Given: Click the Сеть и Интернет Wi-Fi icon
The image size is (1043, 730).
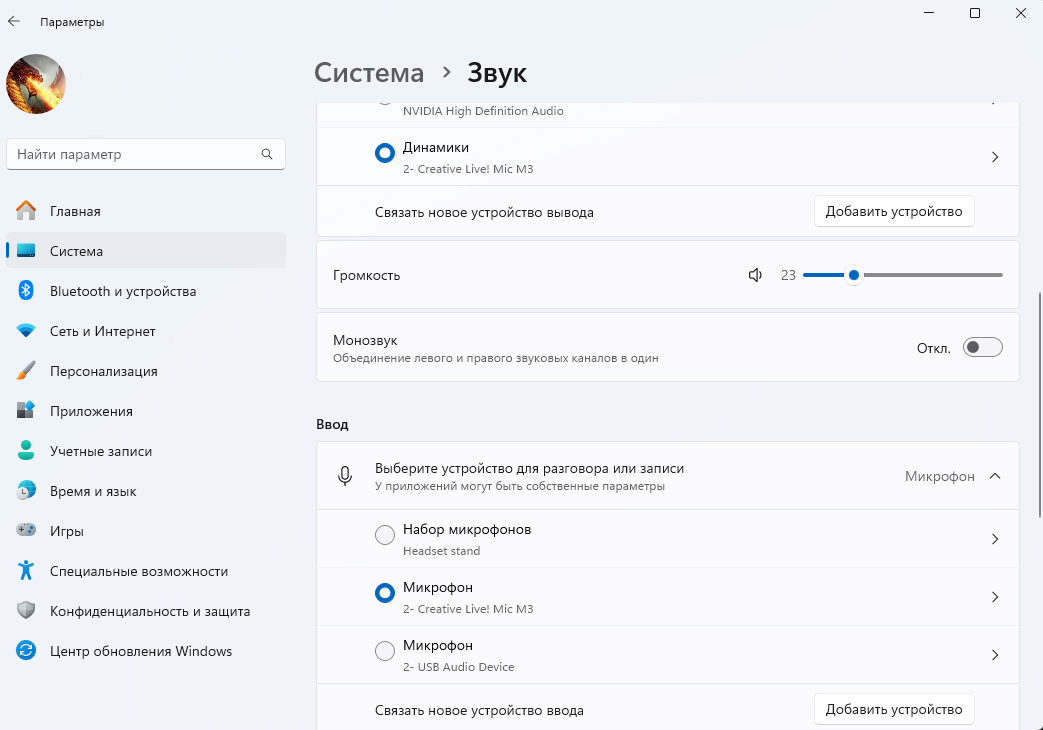Looking at the screenshot, I should 26,331.
